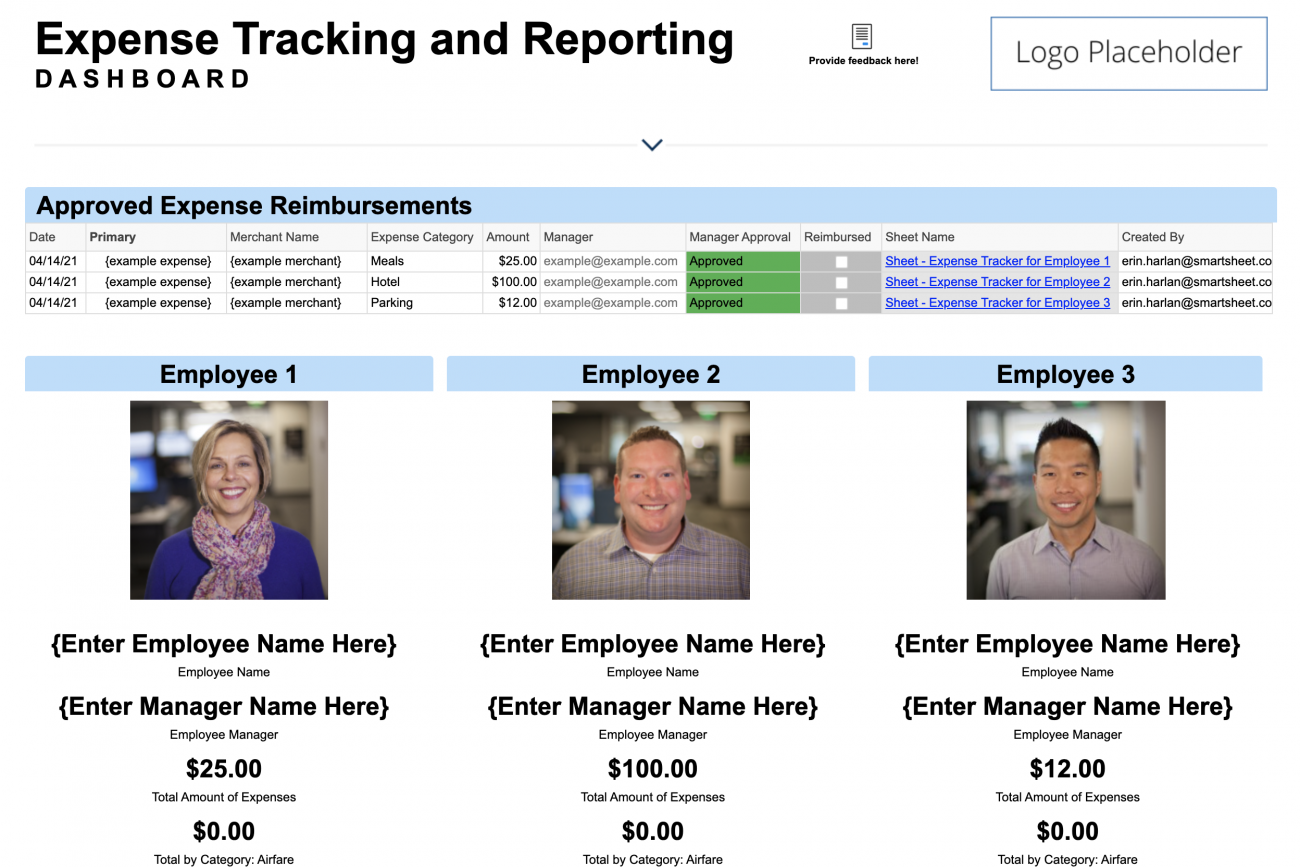The image size is (1300, 867).
Task: Select the Primary column header
Action: (x=113, y=237)
